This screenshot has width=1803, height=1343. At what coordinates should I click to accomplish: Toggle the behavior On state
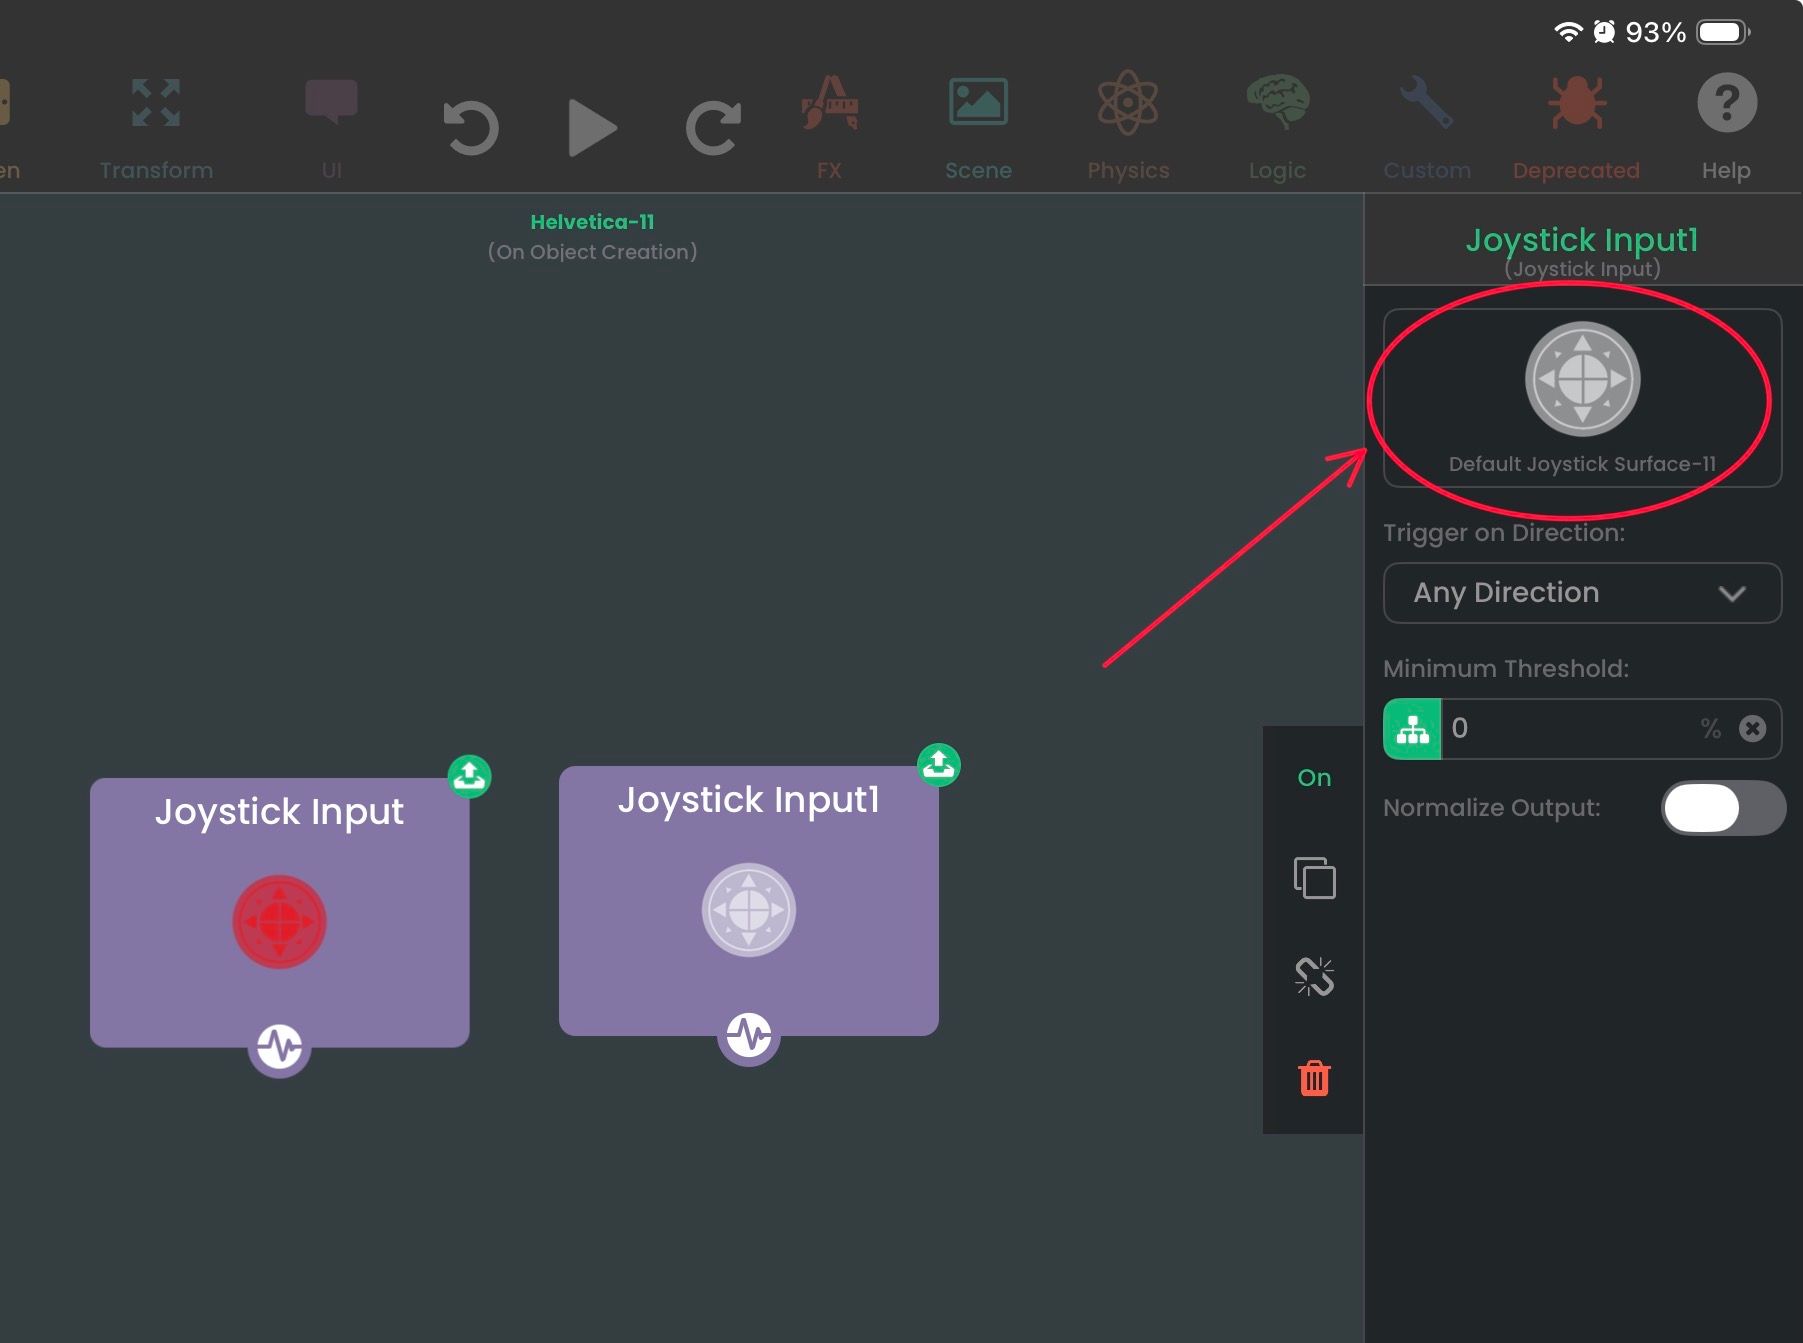pos(1314,778)
